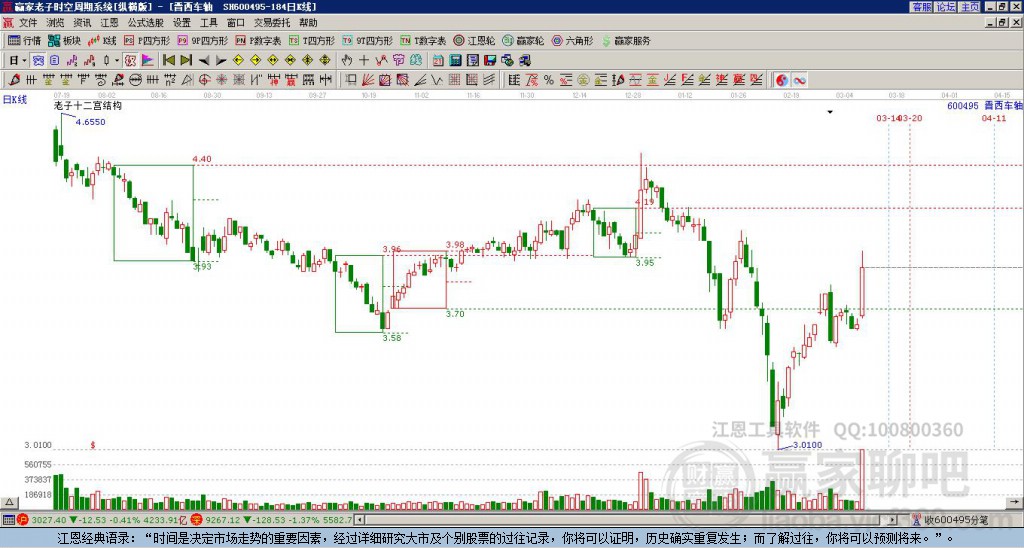Viewport: 1024px width, 548px height.
Task: Open the 板块 sector view
Action: 64,40
